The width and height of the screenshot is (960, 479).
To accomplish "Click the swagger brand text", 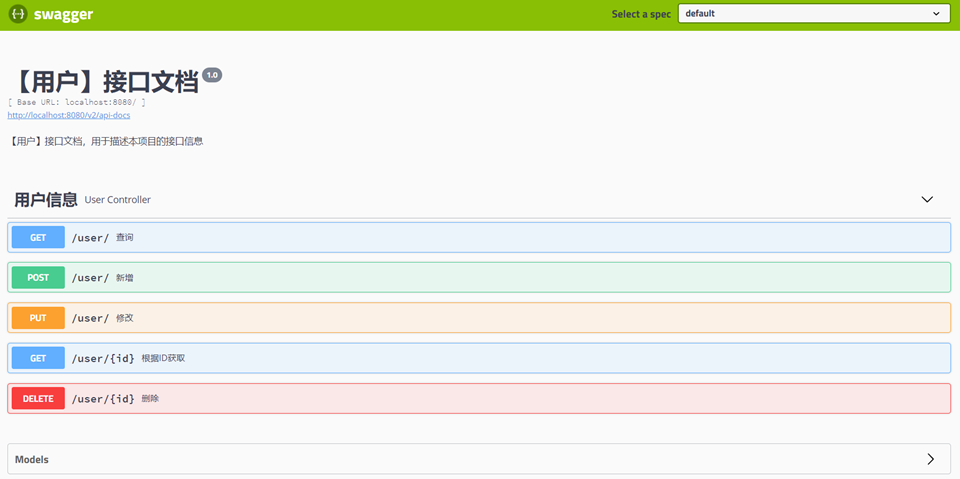I will [x=63, y=15].
